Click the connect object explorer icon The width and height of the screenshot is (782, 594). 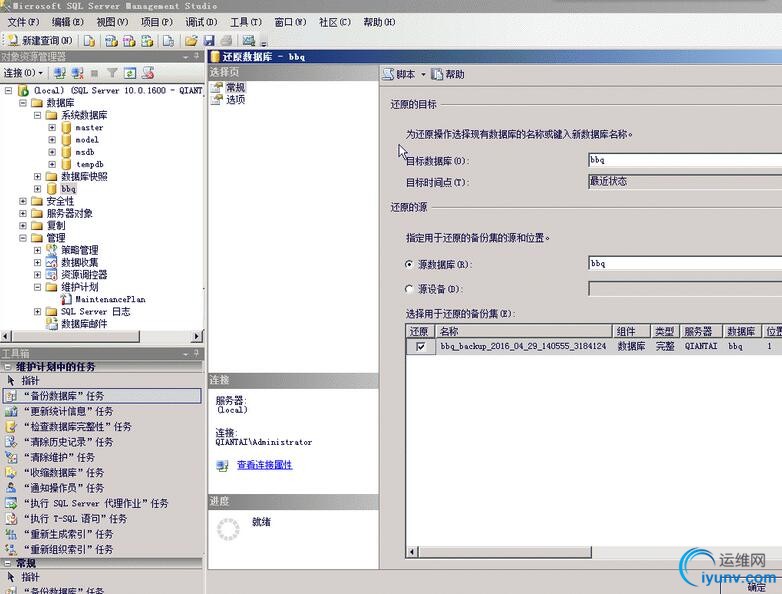(x=60, y=73)
